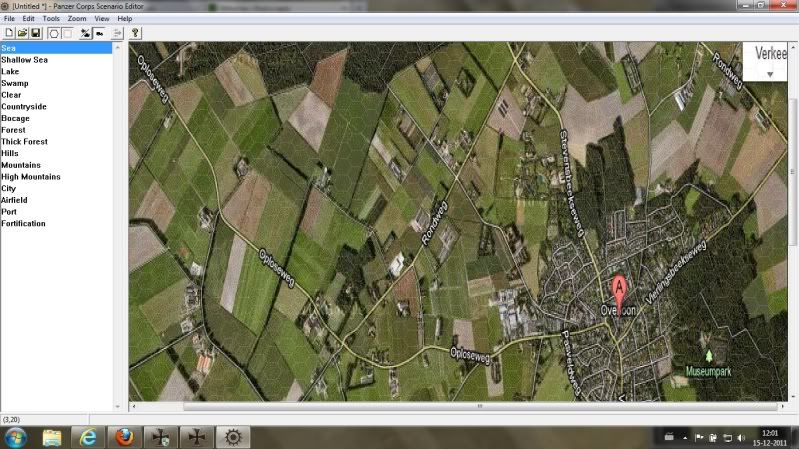Click the blank square toolbar button
This screenshot has height=449, width=799.
(x=67, y=33)
